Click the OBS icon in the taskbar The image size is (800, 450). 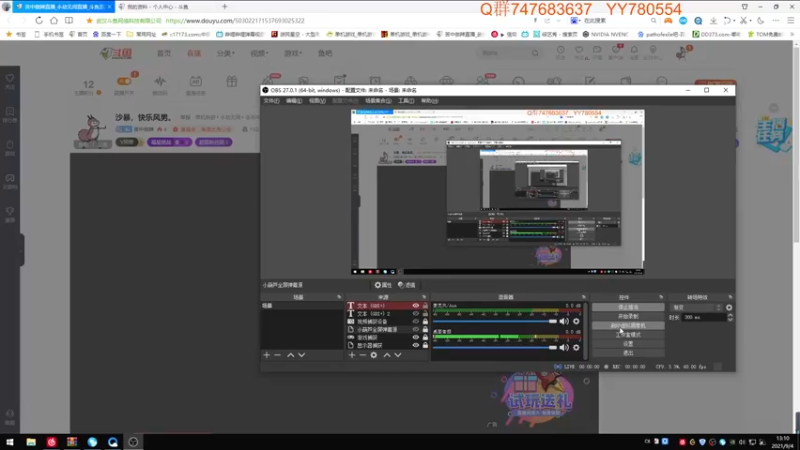pos(133,442)
